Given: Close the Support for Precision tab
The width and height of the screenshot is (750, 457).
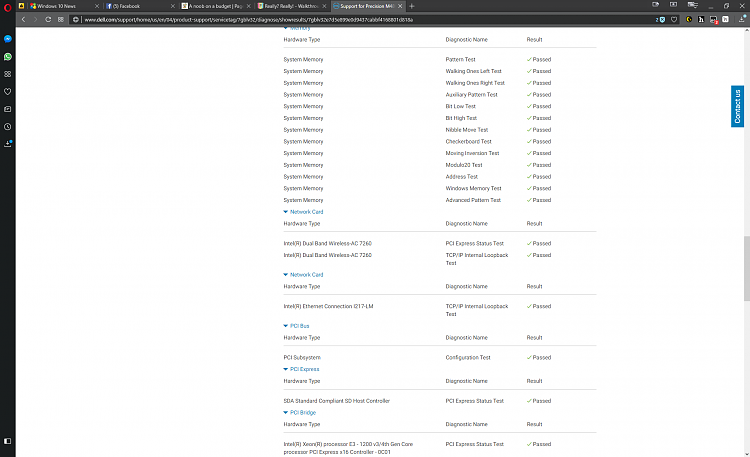Looking at the screenshot, I should pyautogui.click(x=400, y=6).
